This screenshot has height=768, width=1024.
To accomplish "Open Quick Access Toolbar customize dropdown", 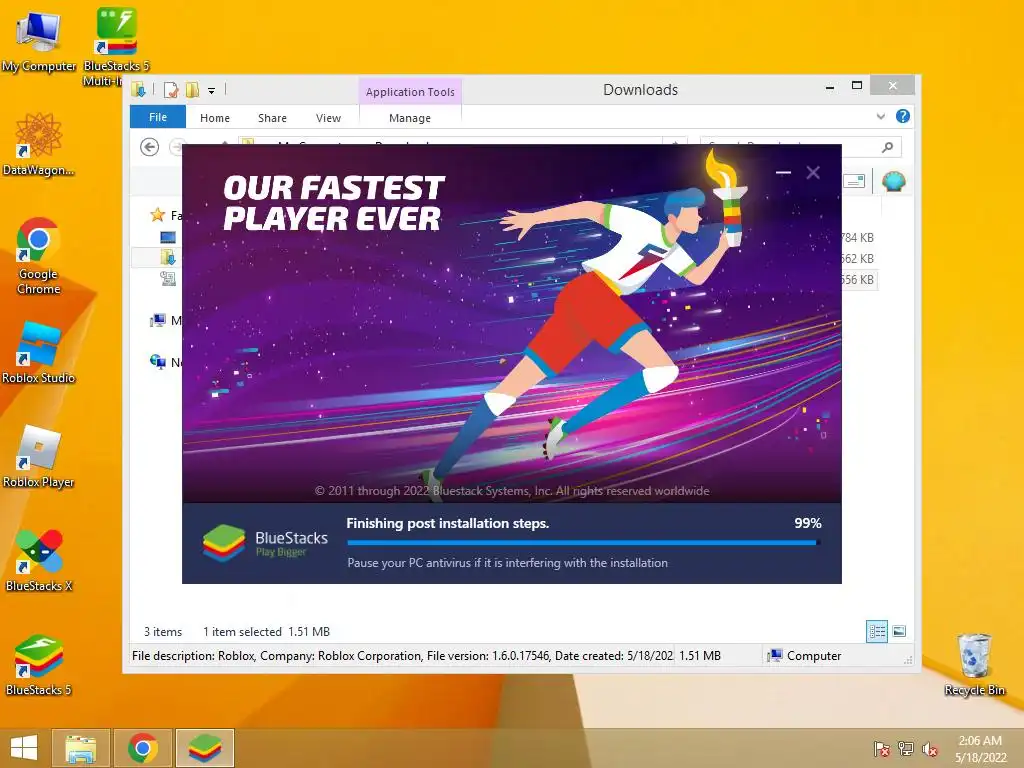I will tap(212, 91).
